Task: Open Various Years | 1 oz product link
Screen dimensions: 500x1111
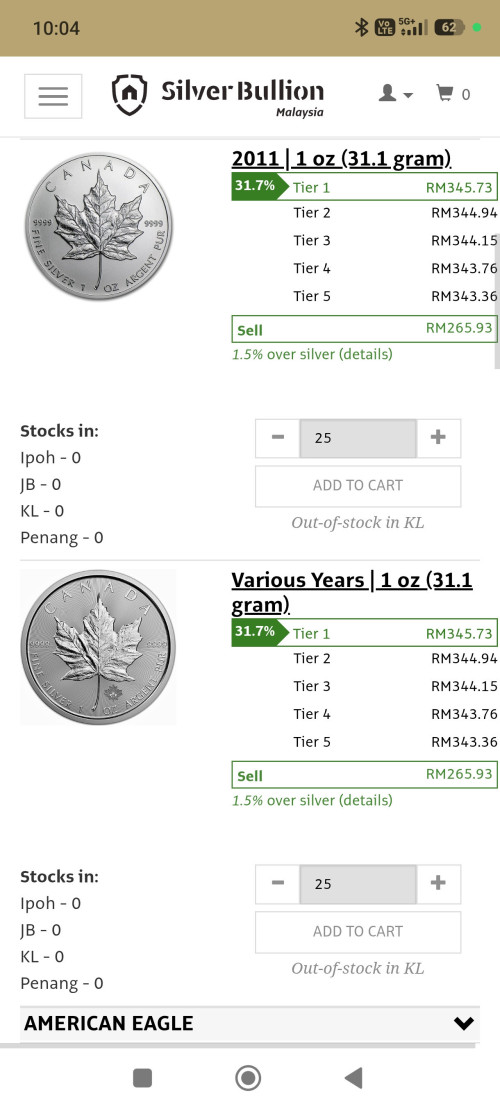Action: 352,592
